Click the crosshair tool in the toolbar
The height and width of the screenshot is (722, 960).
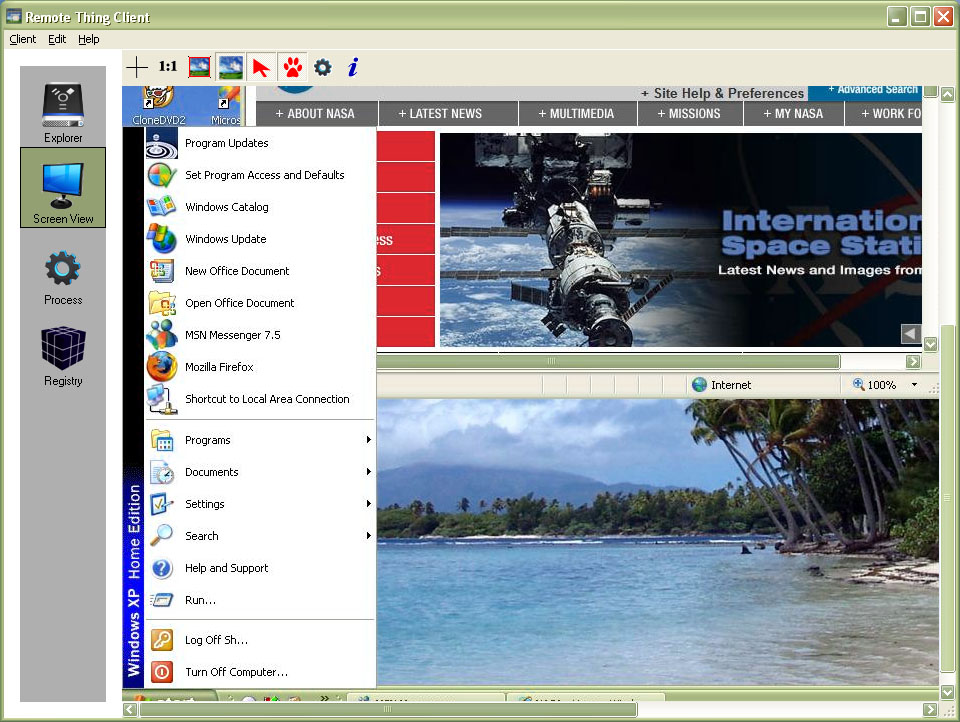(137, 67)
